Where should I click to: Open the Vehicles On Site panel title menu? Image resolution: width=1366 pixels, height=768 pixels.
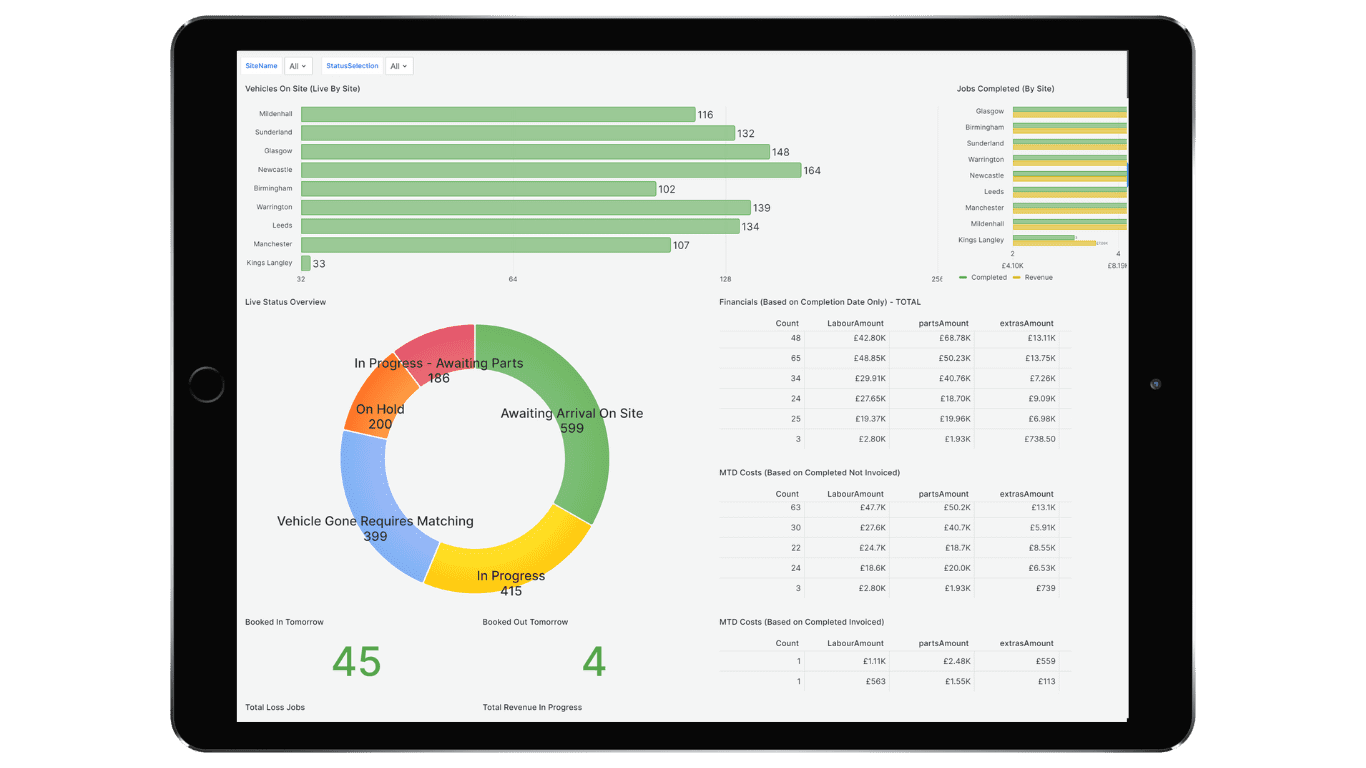[302, 89]
